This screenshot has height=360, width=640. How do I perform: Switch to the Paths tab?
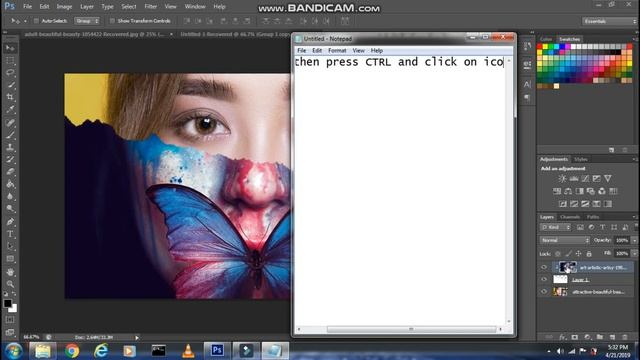click(593, 217)
